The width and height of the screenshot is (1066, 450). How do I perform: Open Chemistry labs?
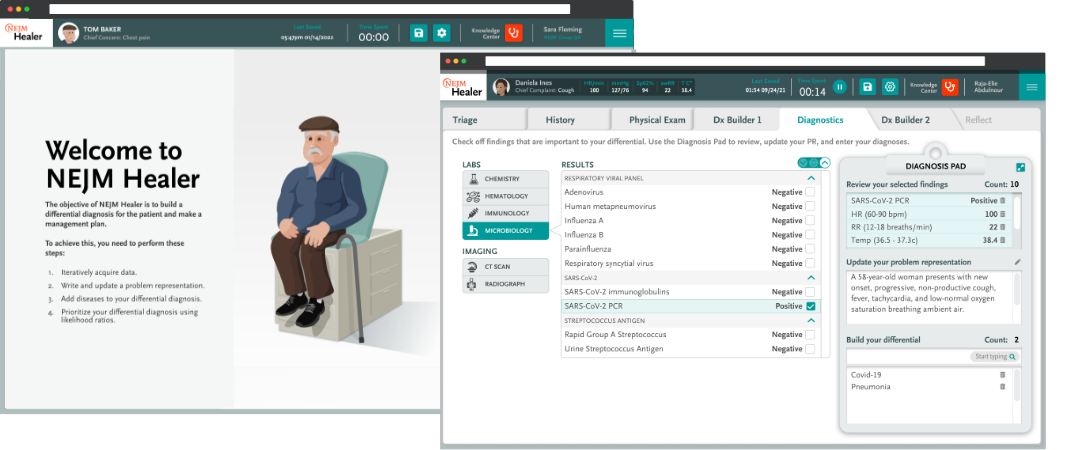(x=505, y=179)
